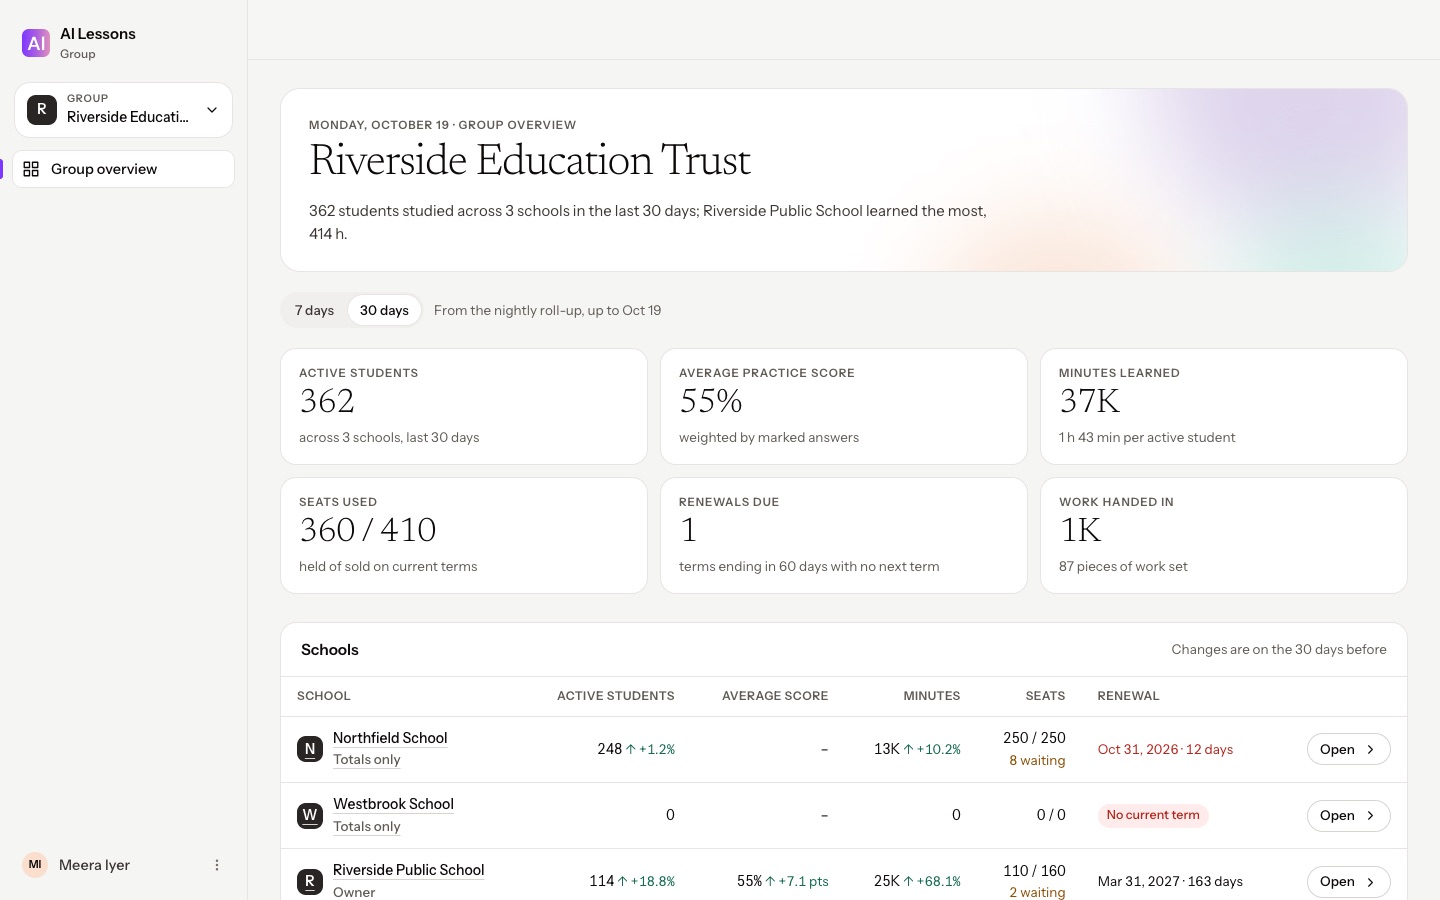Click the Northfield School N badge
The height and width of the screenshot is (900, 1440).
310,749
